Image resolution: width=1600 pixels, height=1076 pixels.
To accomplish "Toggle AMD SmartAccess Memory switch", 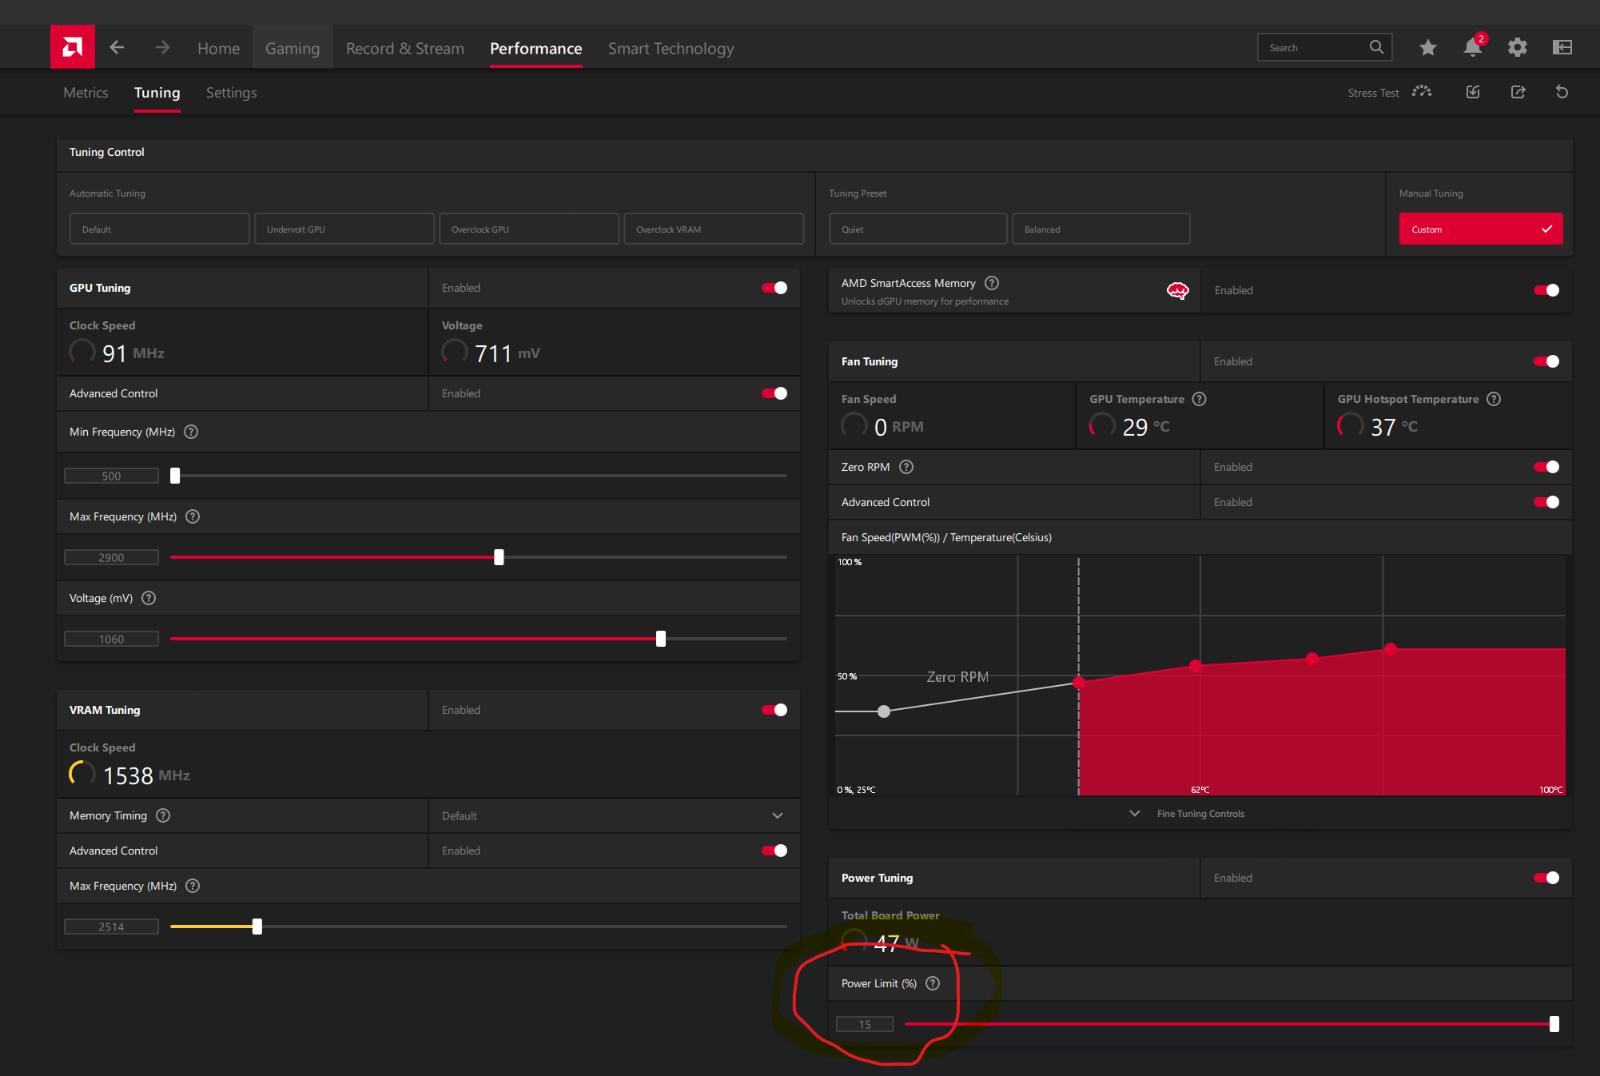I will (1547, 290).
